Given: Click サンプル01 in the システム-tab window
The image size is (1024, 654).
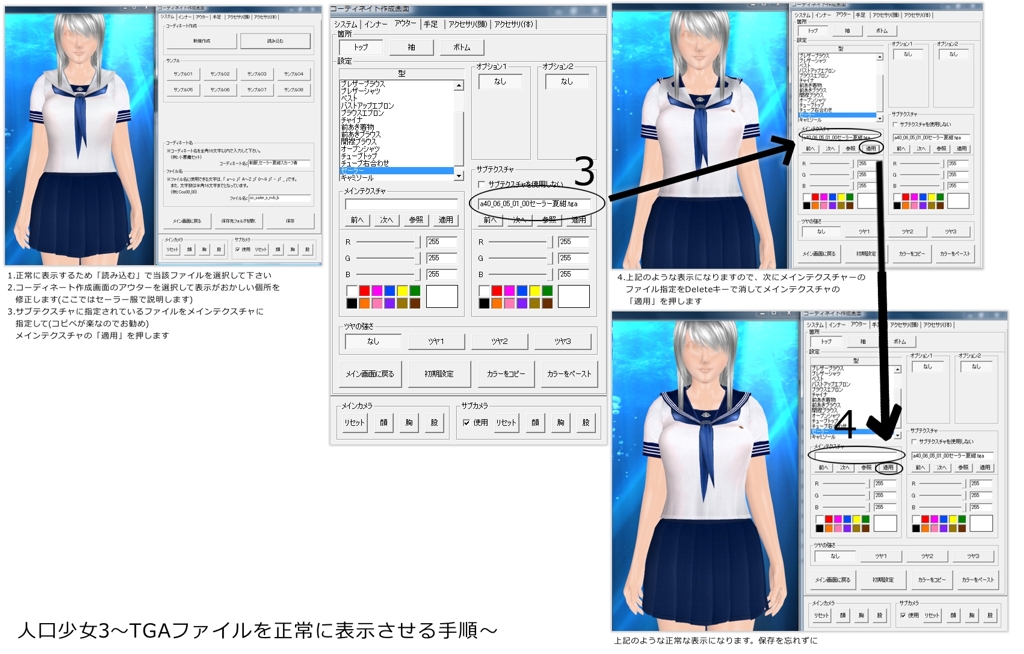Looking at the screenshot, I should [184, 74].
